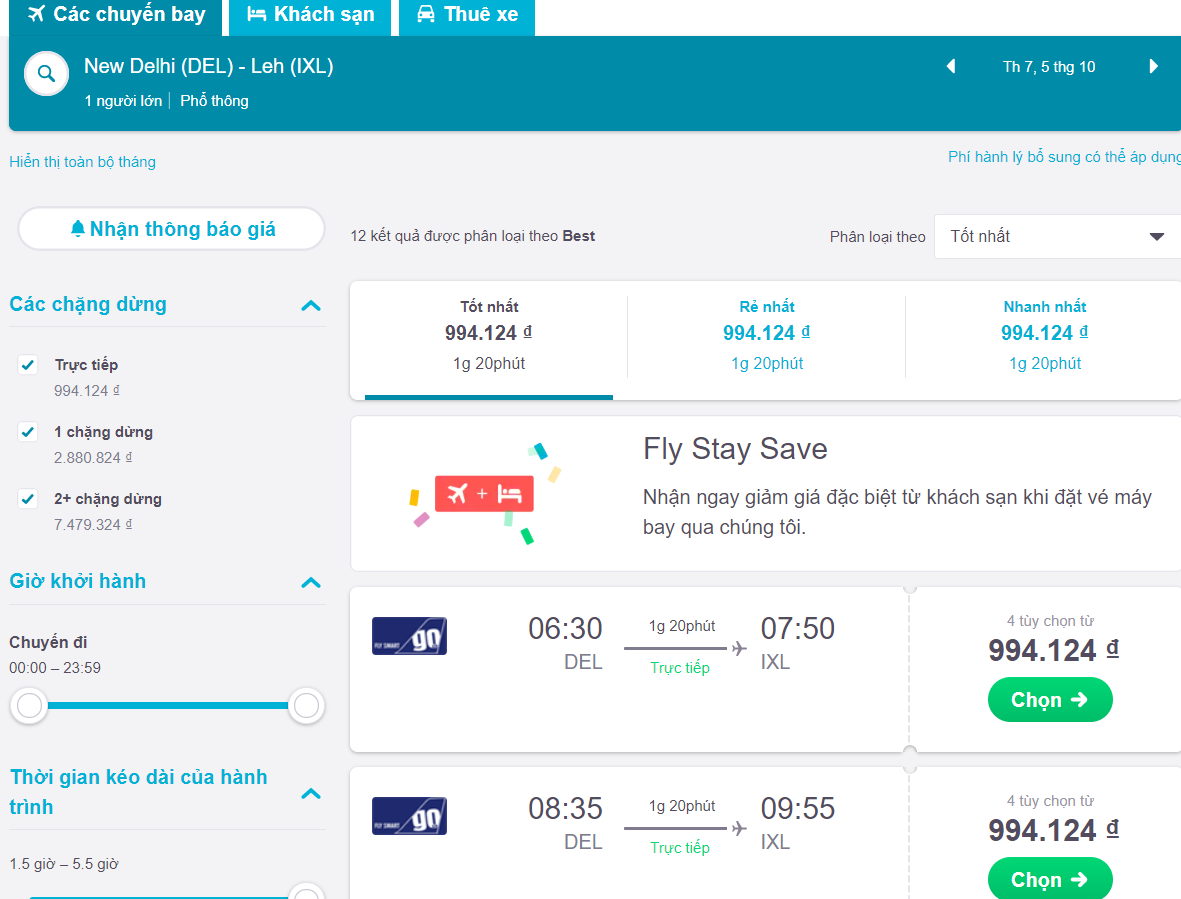Click the Fly Stay Save promo icon

coord(484,493)
